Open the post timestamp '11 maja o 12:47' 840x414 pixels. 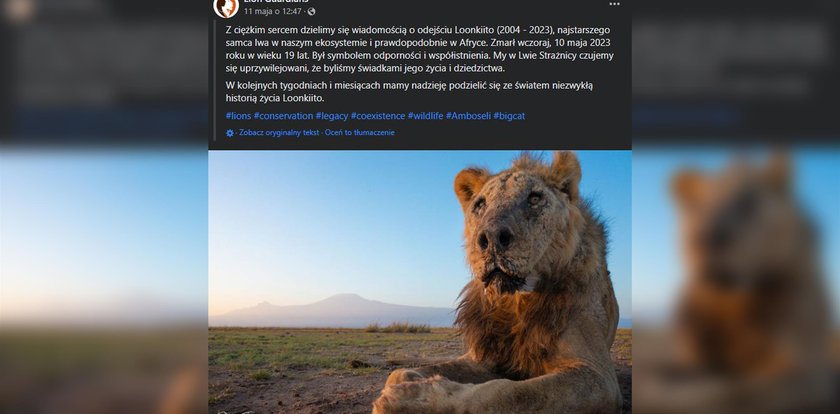(274, 11)
